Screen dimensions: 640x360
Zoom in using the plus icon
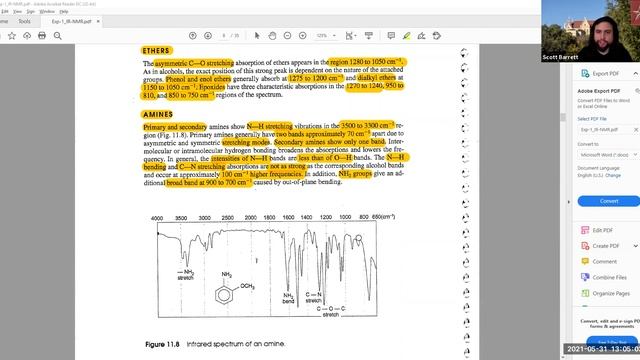(x=302, y=36)
